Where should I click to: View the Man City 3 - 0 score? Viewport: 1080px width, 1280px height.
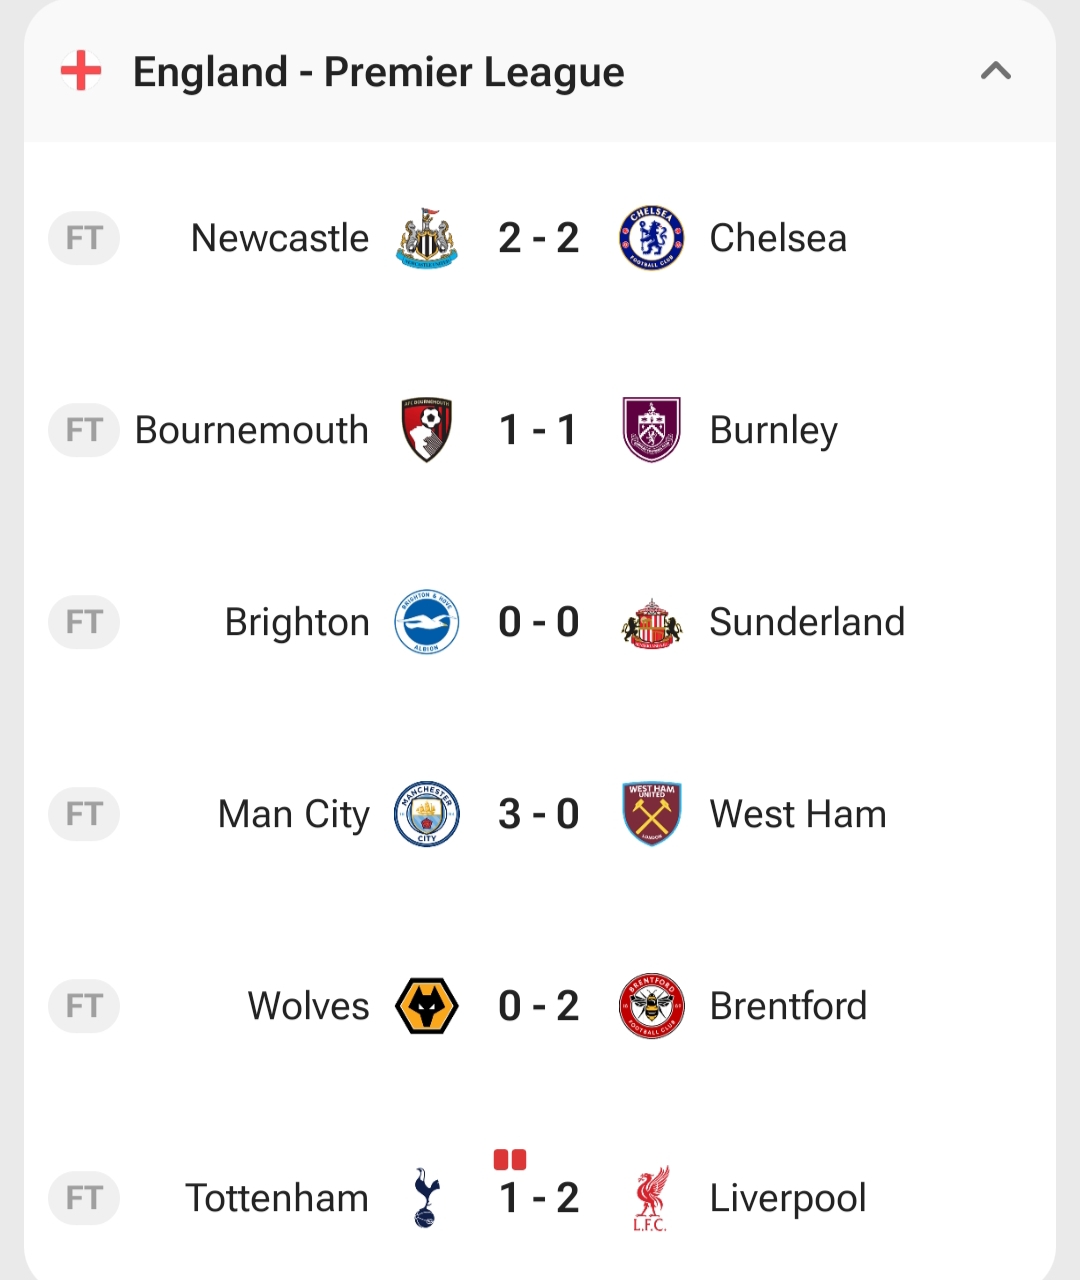pyautogui.click(x=538, y=814)
